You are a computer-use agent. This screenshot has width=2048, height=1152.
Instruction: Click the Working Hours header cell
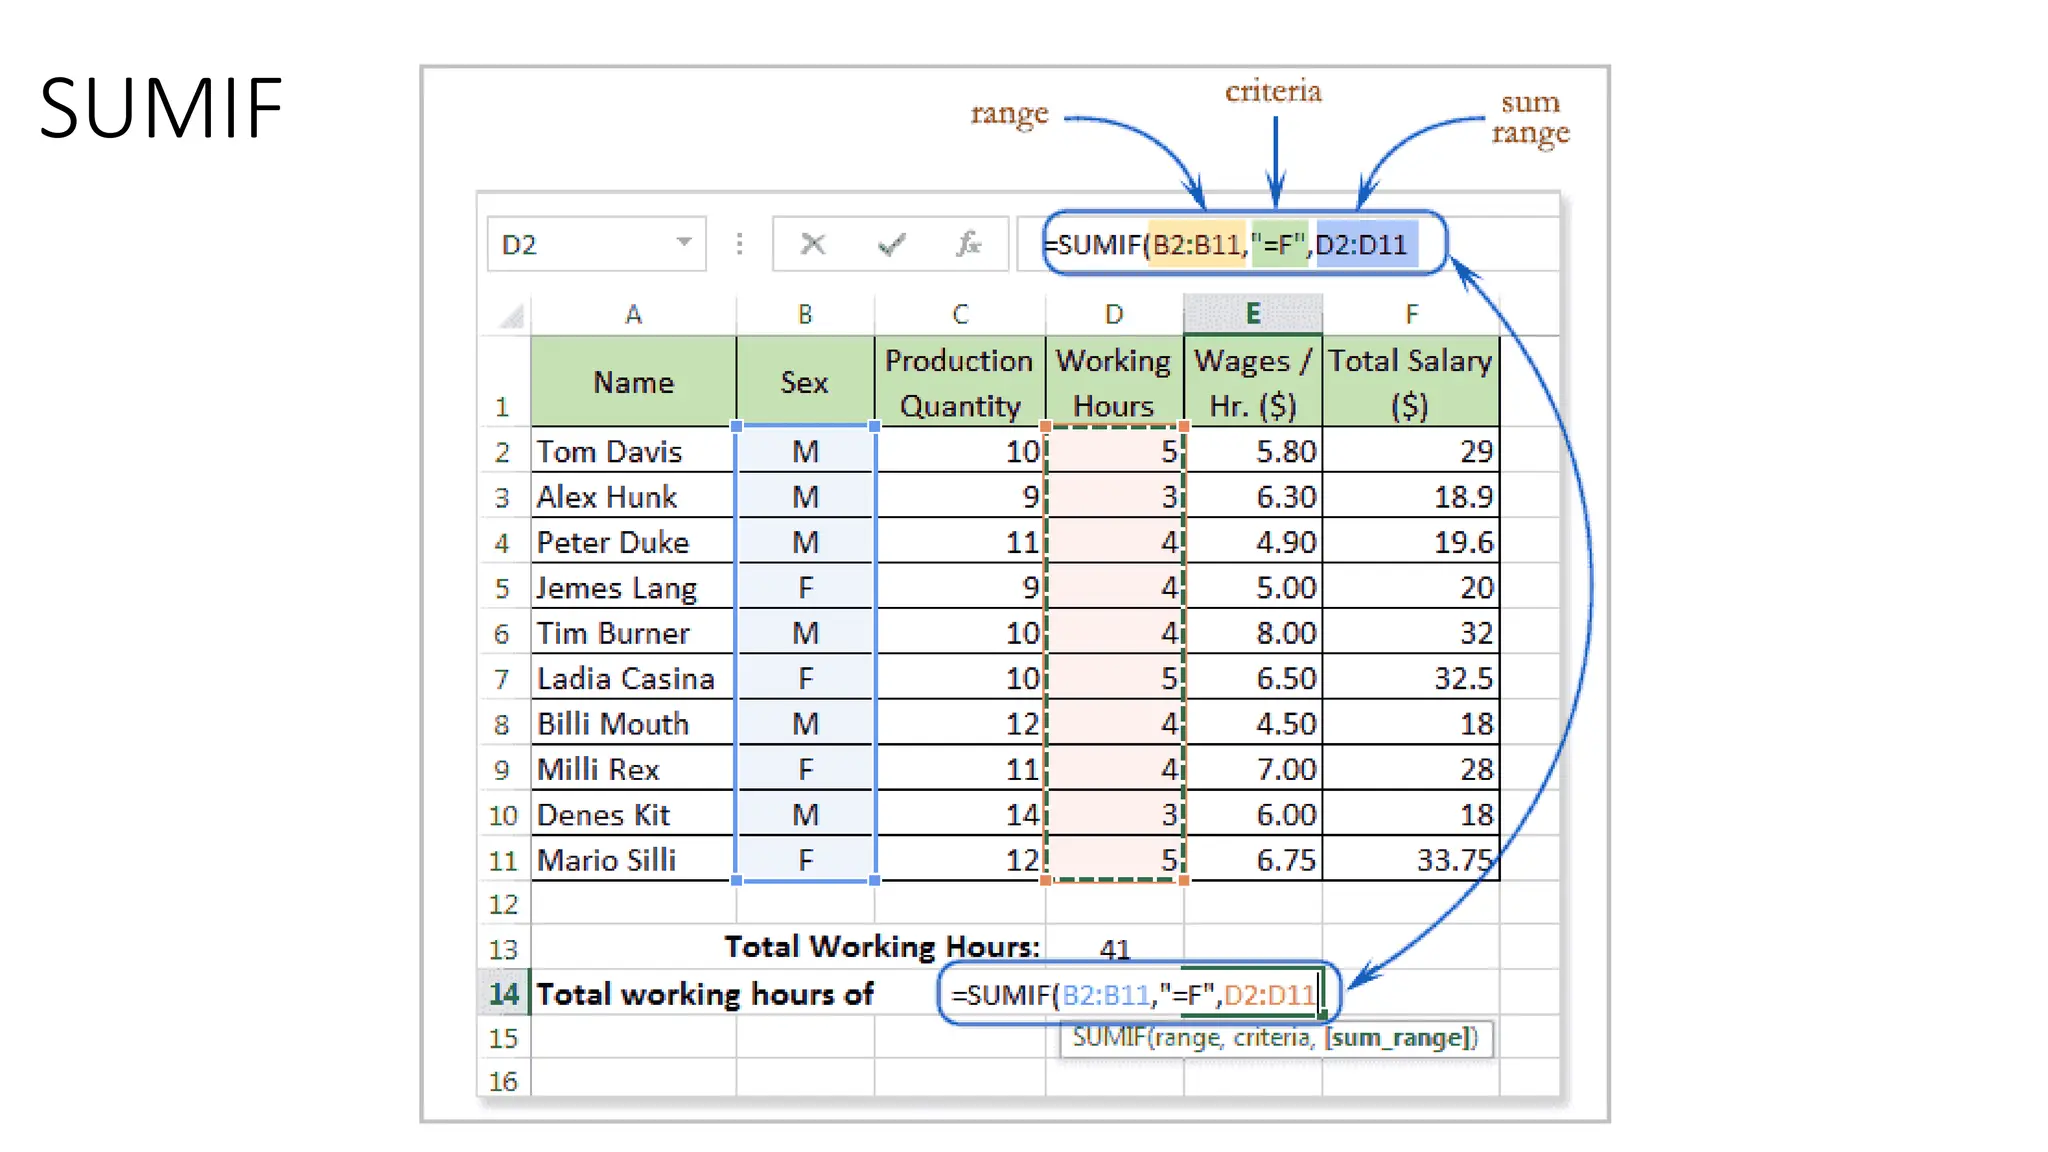click(x=1113, y=382)
